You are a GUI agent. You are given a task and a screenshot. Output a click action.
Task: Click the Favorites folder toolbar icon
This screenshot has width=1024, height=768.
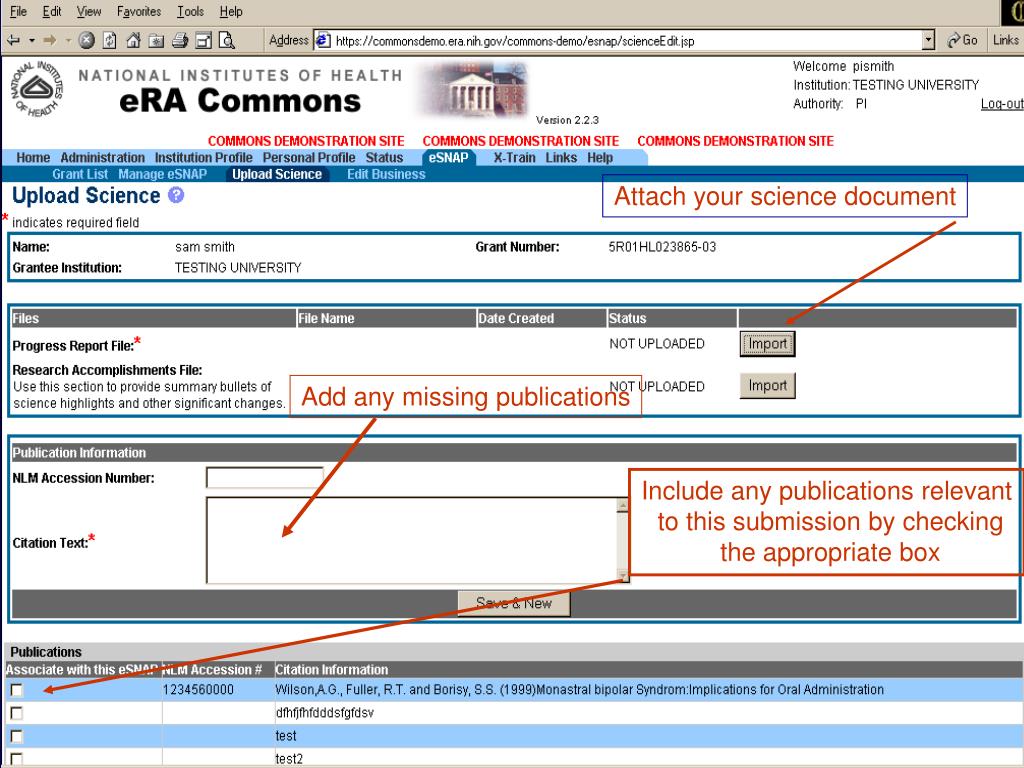point(156,40)
